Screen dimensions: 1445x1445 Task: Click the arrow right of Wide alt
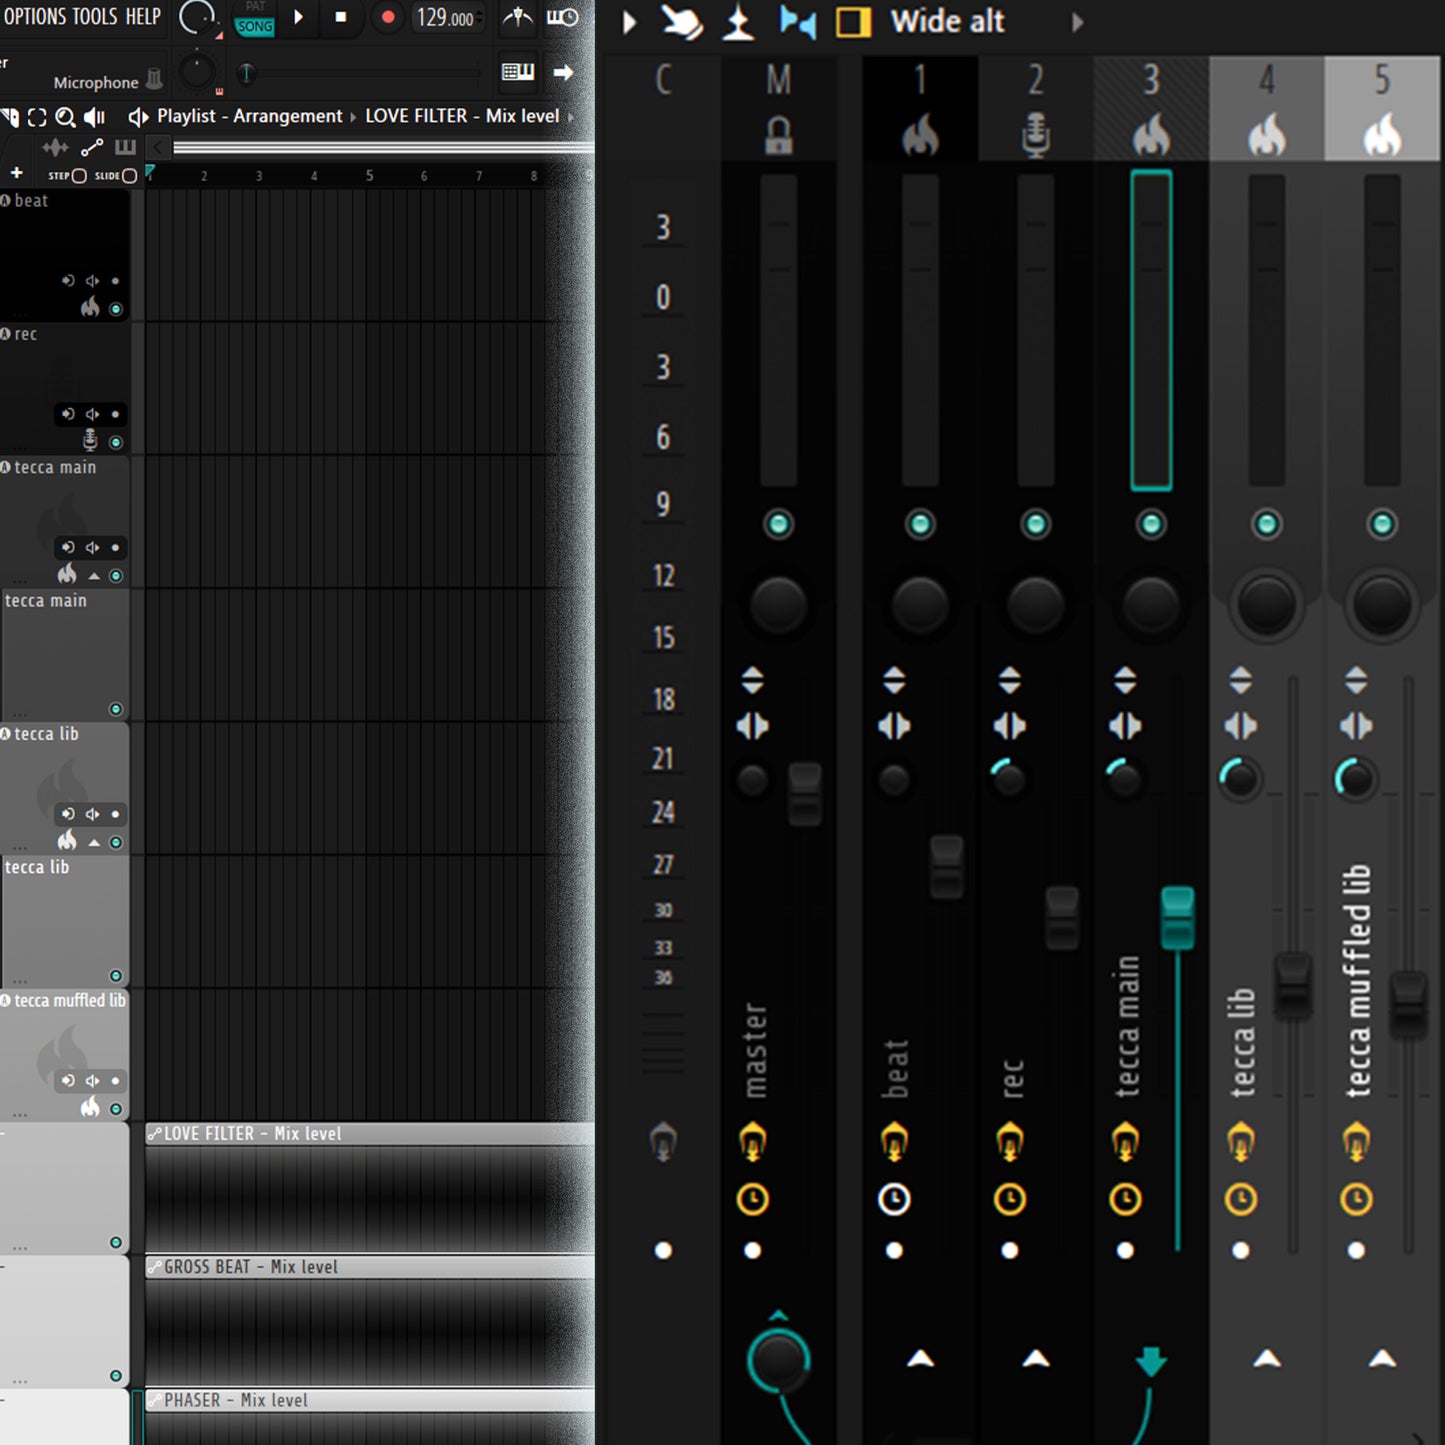pyautogui.click(x=1077, y=22)
